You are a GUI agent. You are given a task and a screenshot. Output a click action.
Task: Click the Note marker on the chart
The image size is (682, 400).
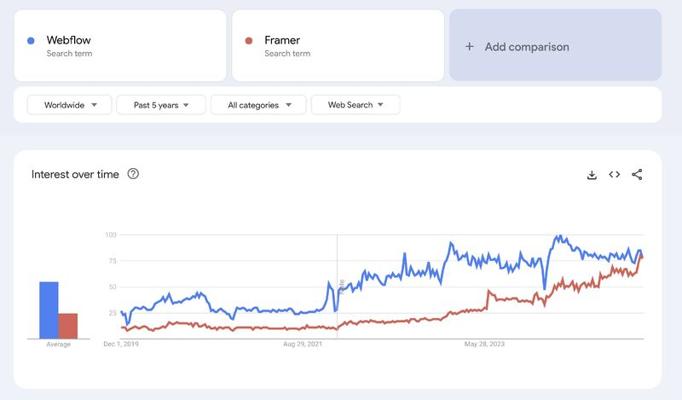(342, 286)
